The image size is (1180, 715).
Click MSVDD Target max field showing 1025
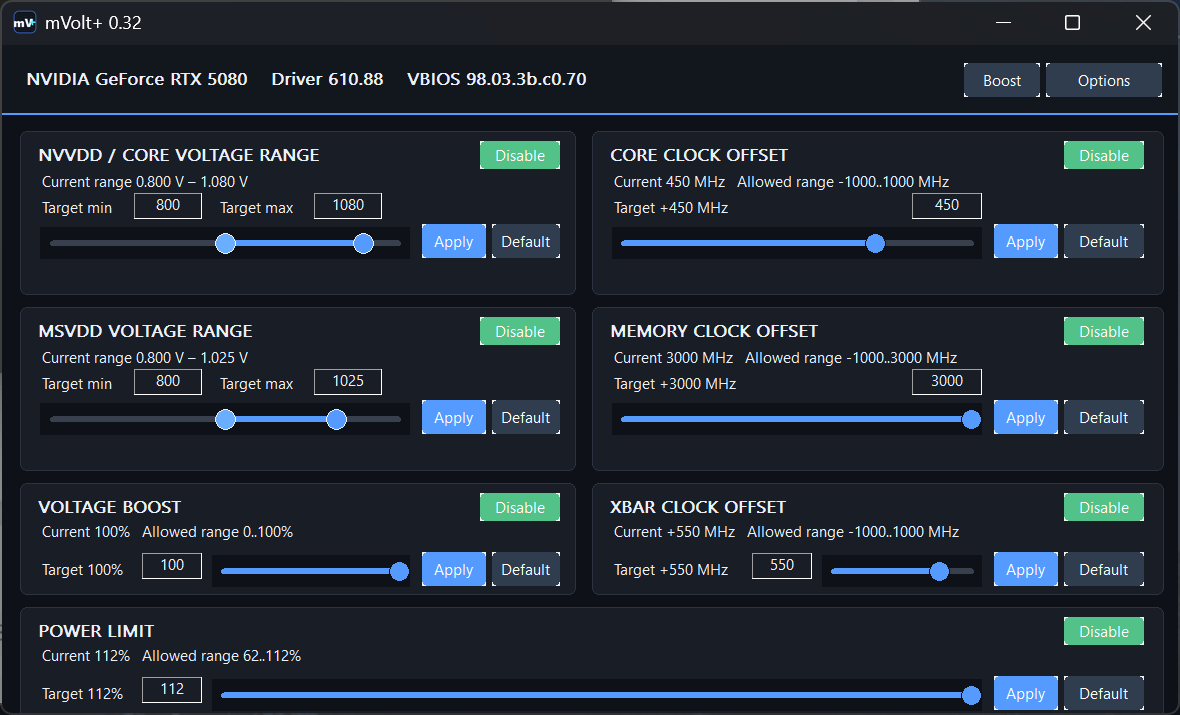click(348, 382)
